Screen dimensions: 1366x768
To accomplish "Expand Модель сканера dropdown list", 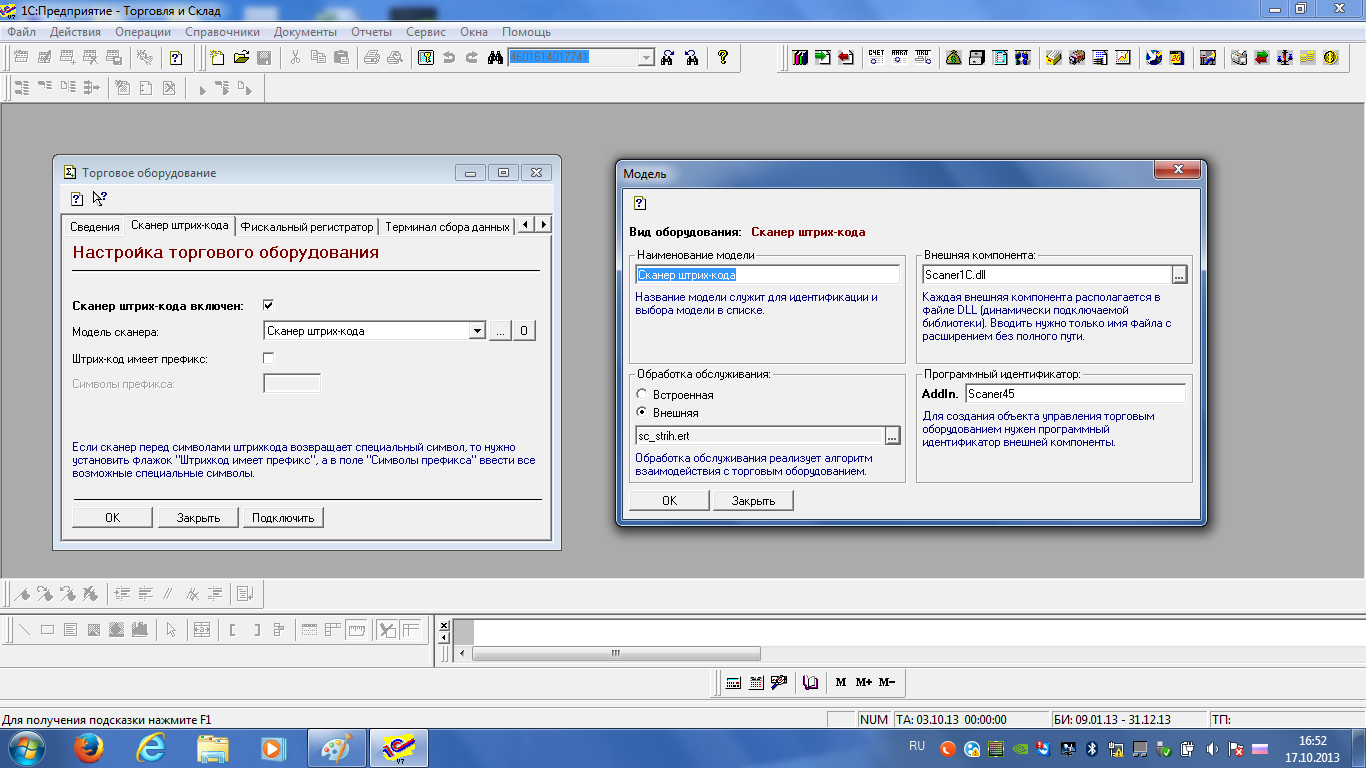I will click(x=477, y=331).
